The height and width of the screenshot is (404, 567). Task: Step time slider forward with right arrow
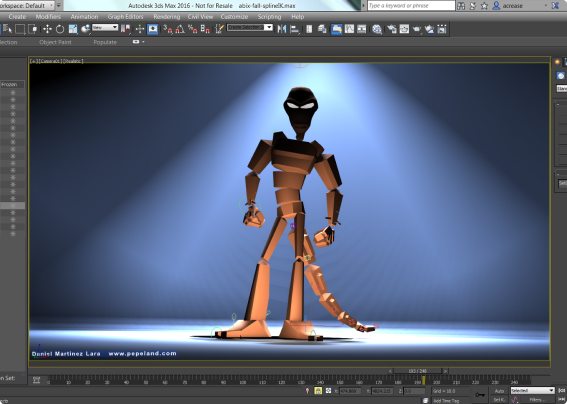point(446,371)
